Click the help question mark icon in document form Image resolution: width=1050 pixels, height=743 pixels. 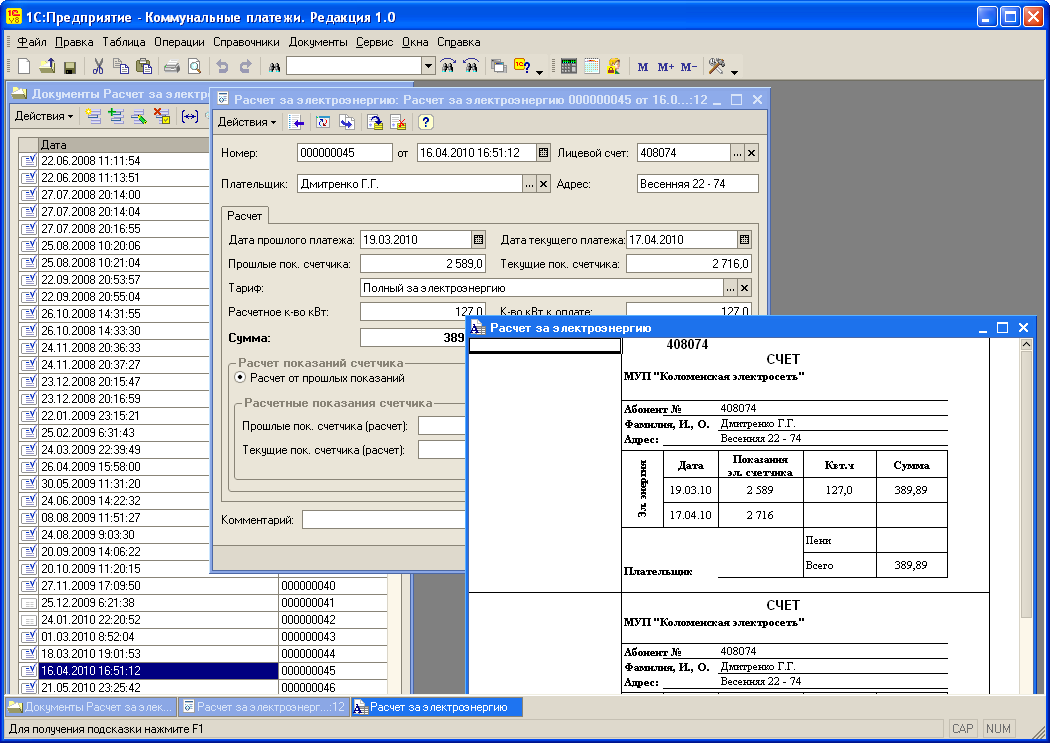(x=426, y=122)
